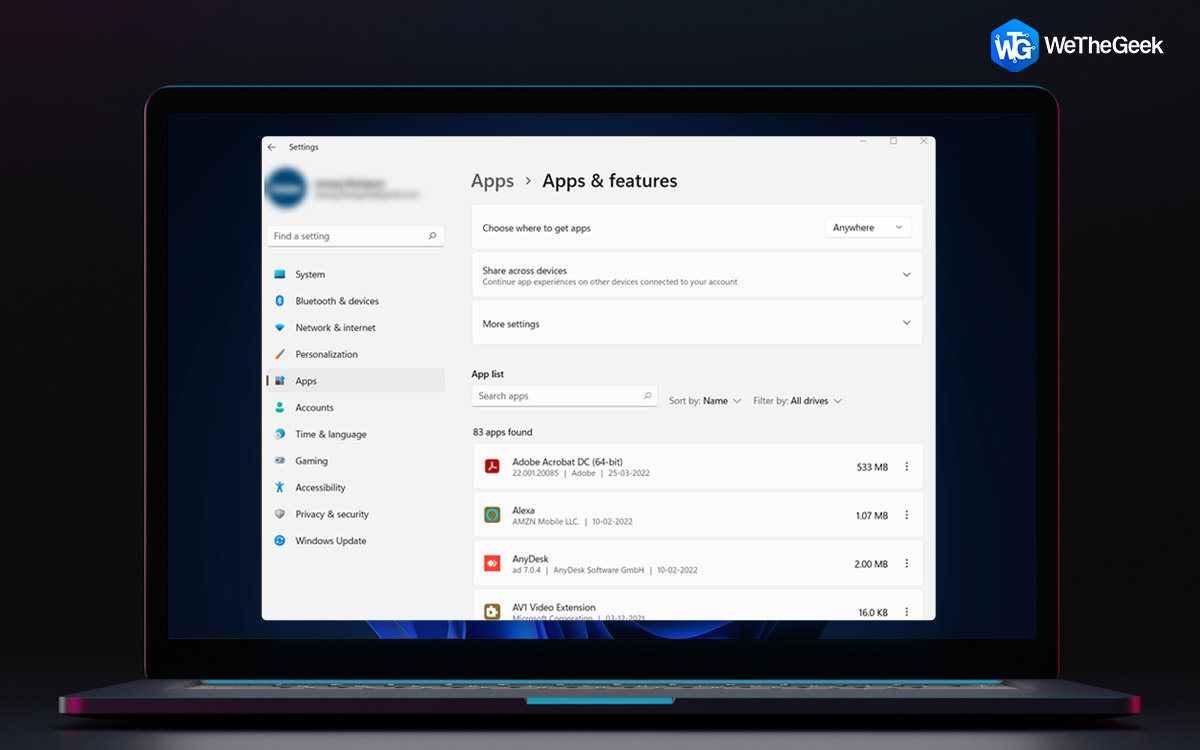Click the Apps sidebar icon
Image resolution: width=1200 pixels, height=750 pixels.
click(280, 381)
